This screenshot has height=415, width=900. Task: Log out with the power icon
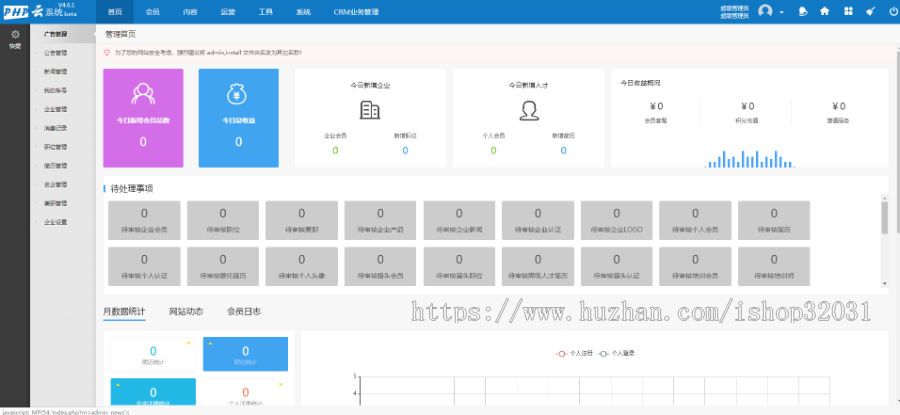[x=893, y=11]
